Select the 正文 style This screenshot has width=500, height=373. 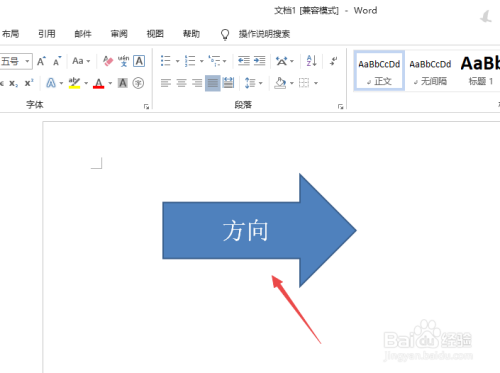(x=379, y=71)
